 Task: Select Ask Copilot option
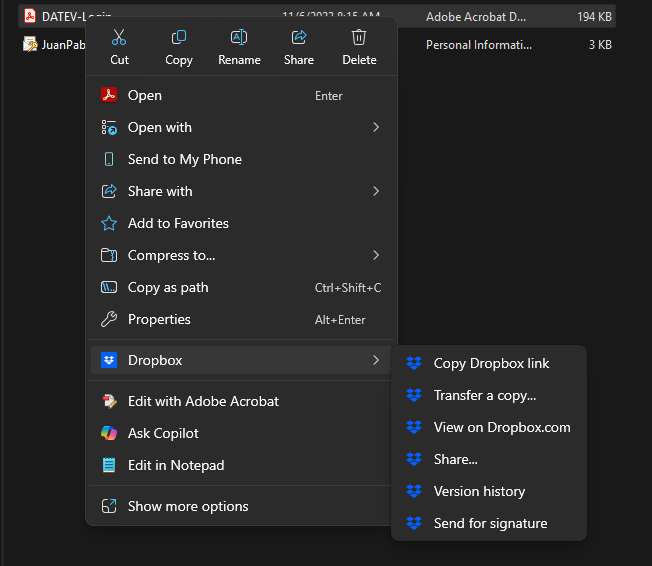163,434
